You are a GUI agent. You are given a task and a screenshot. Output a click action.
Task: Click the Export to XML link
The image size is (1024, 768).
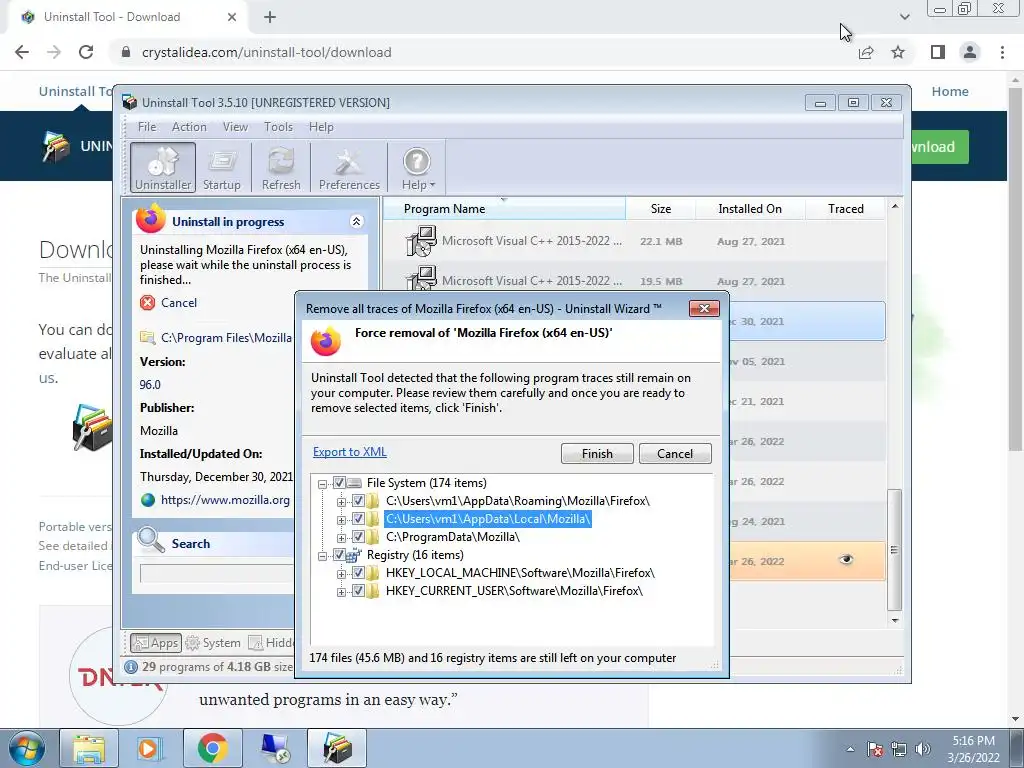pyautogui.click(x=349, y=452)
